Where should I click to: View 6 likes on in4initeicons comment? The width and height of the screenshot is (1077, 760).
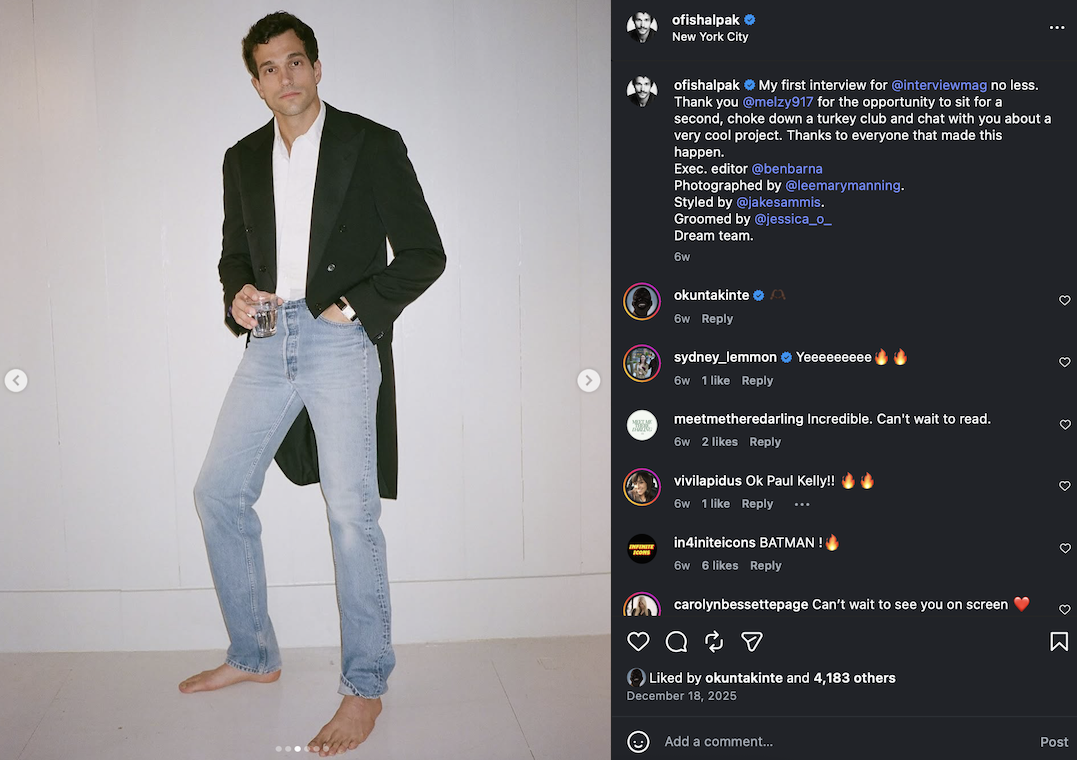click(719, 565)
